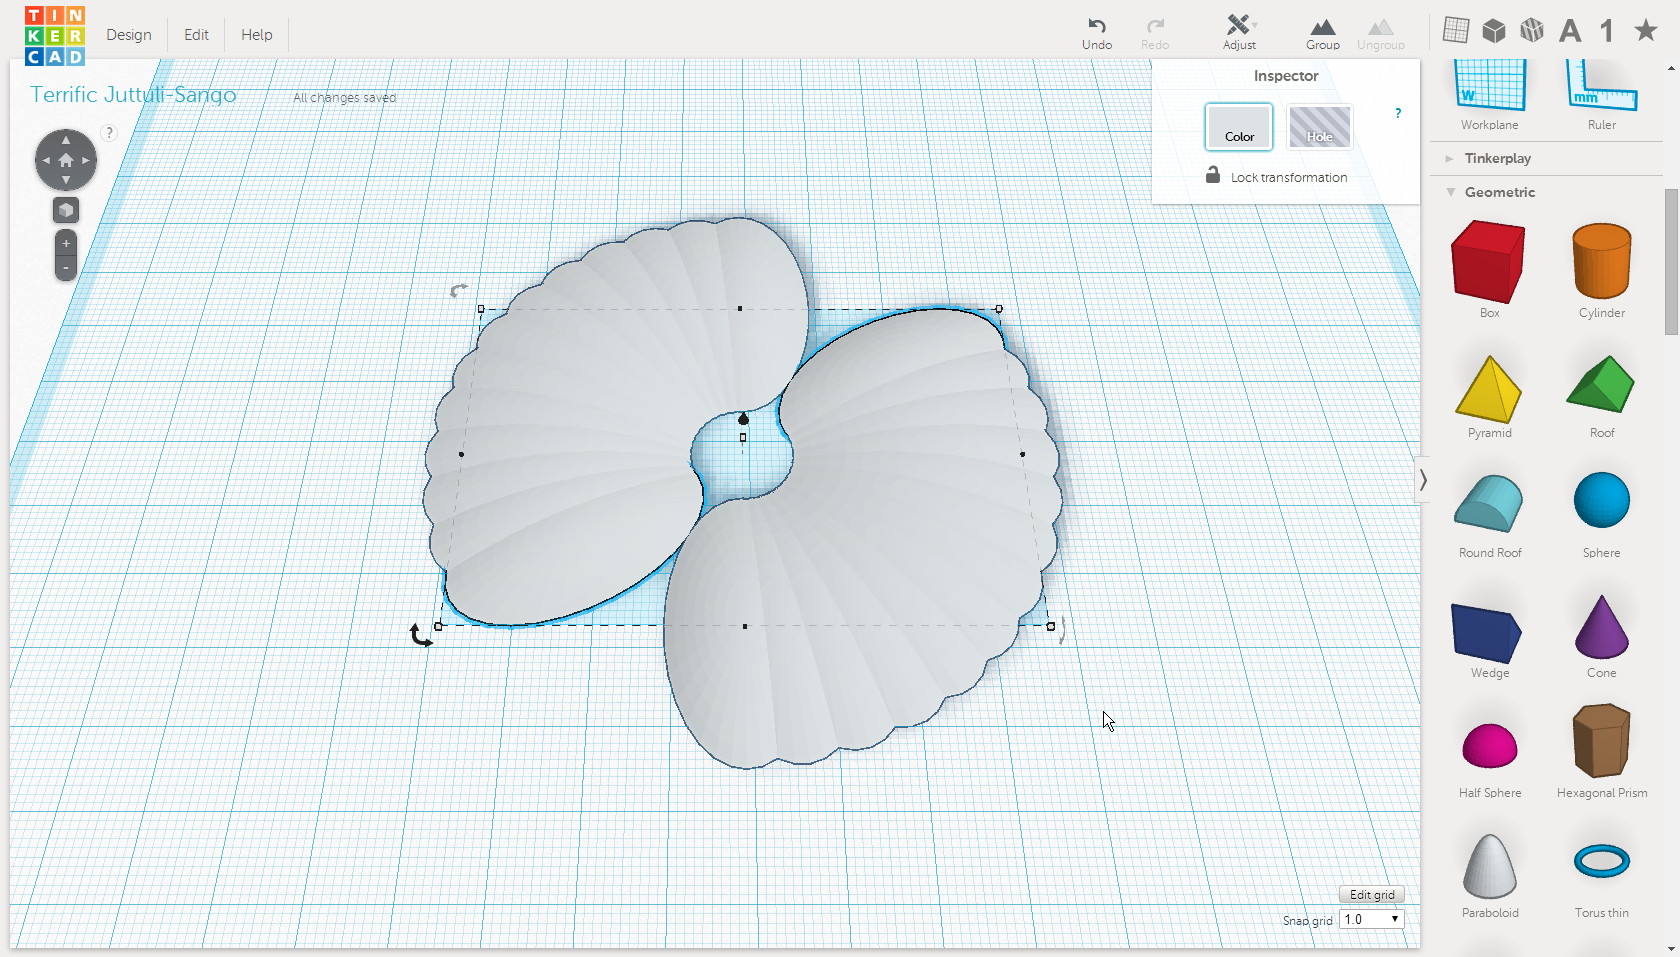The width and height of the screenshot is (1680, 957).
Task: Click the Edit grid button
Action: coord(1372,895)
